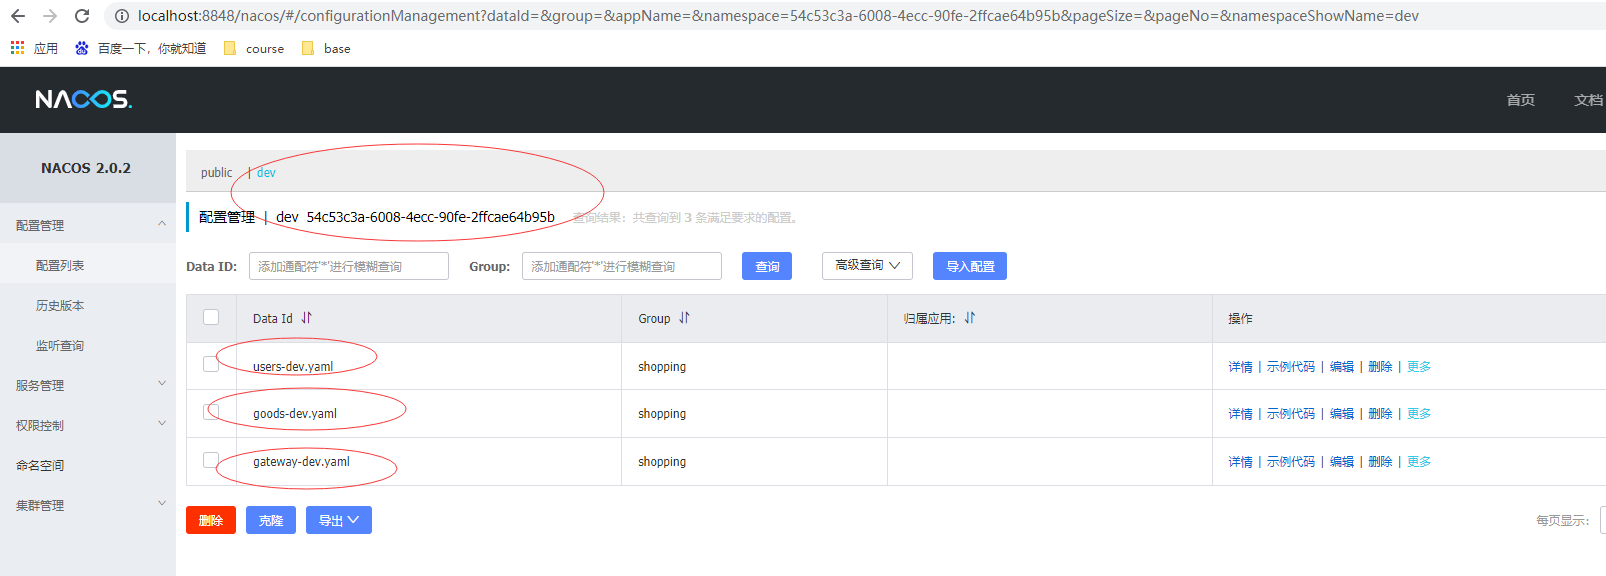Open the apps grid bookmark icon
Viewport: 1606px width, 576px height.
click(17, 48)
